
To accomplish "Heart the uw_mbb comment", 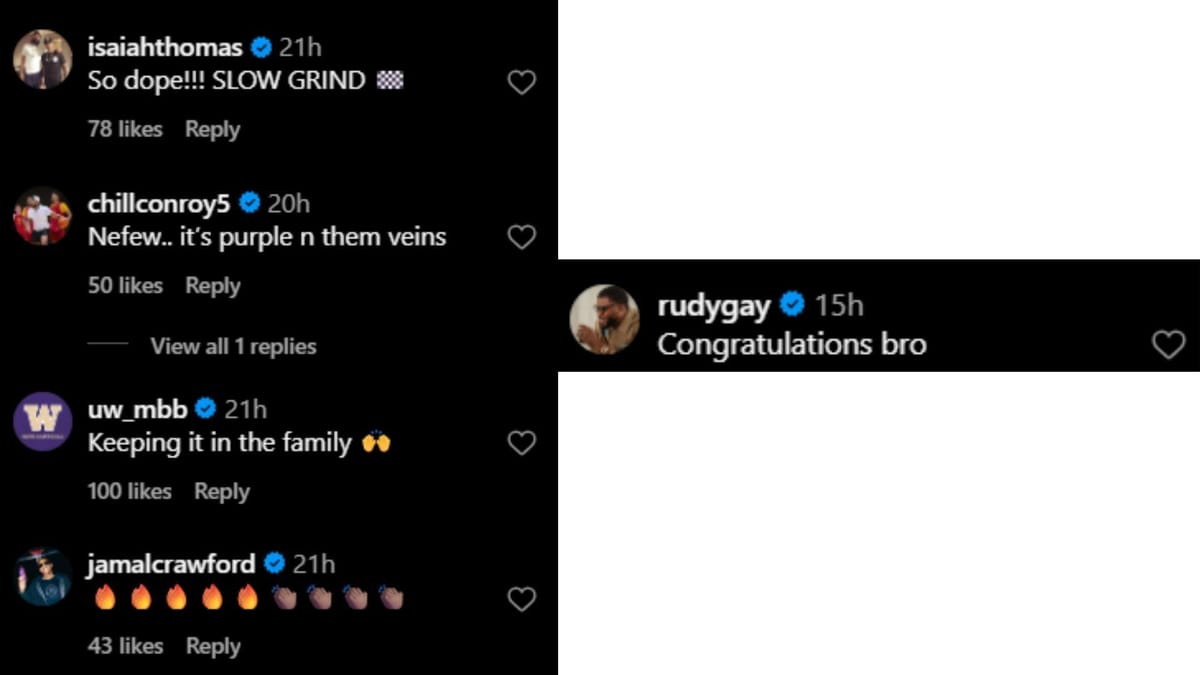I will click(x=522, y=443).
